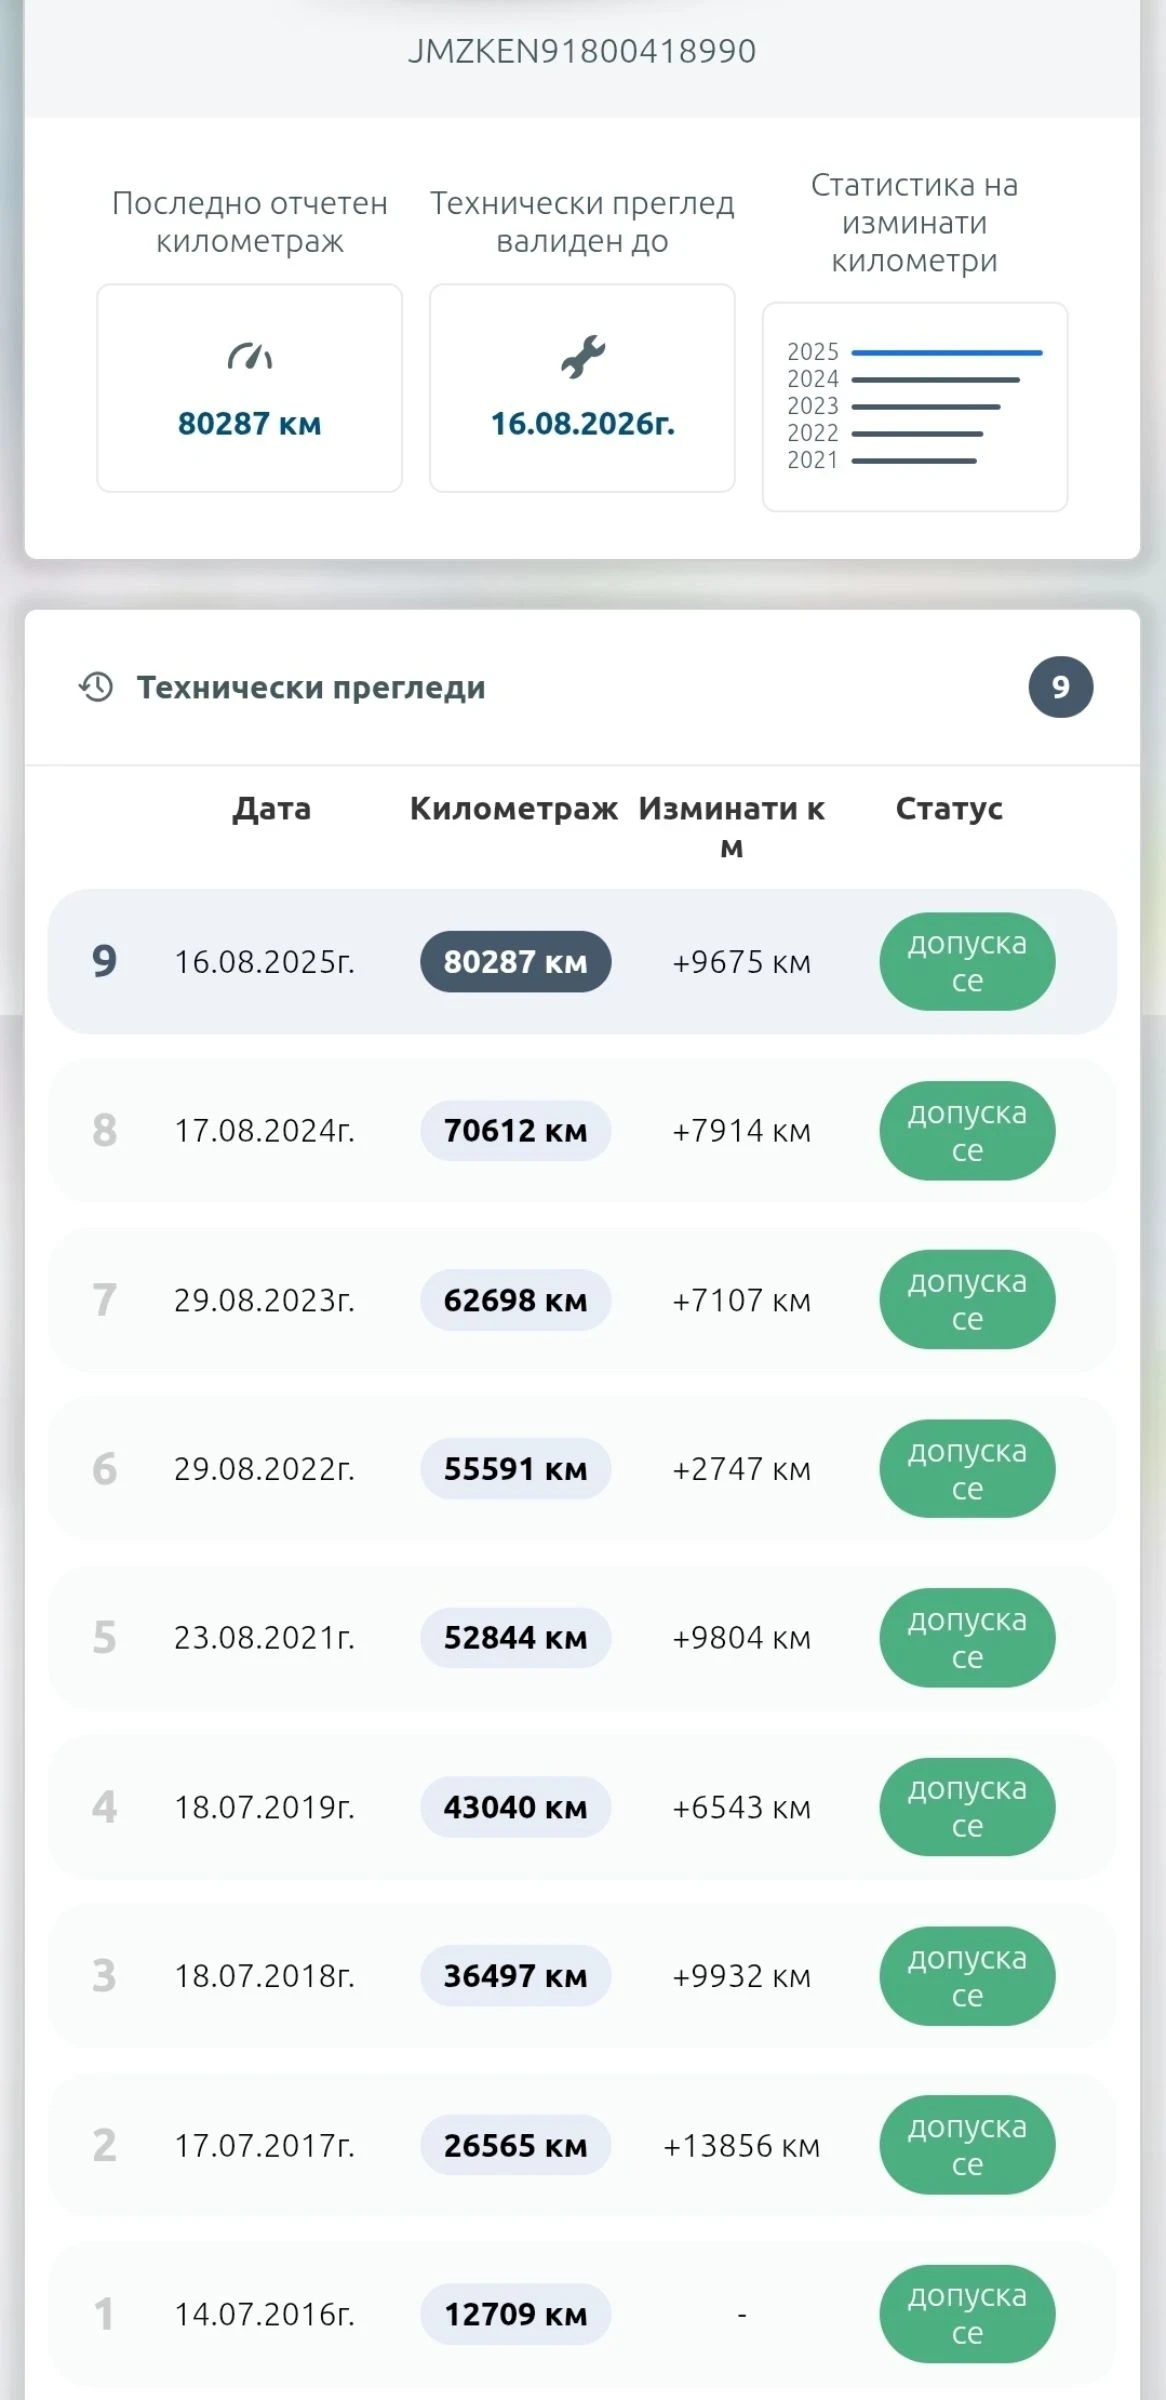Click the 80287 км last mileage card
This screenshot has width=1166, height=2400.
(249, 388)
